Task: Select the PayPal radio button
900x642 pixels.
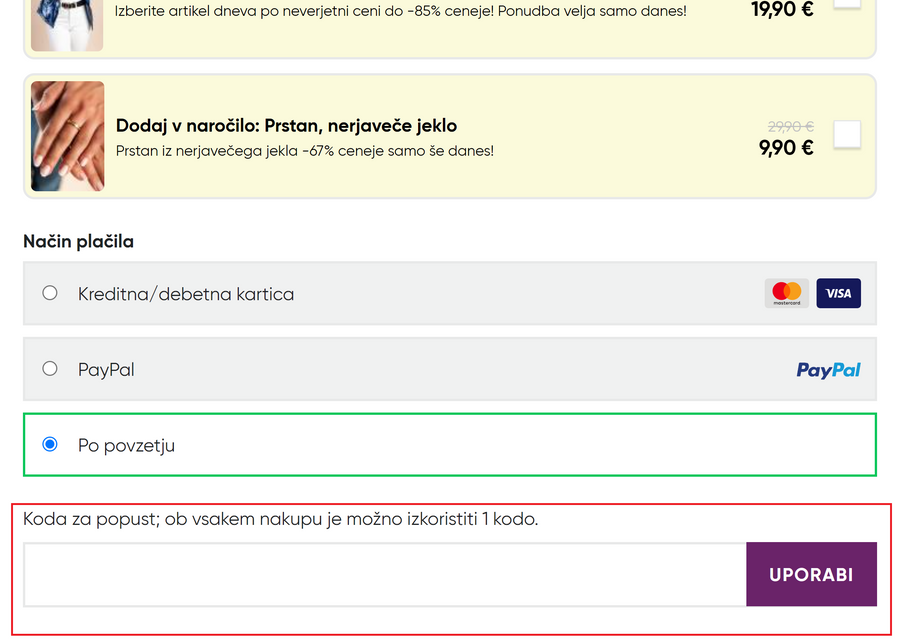Action: (x=50, y=369)
